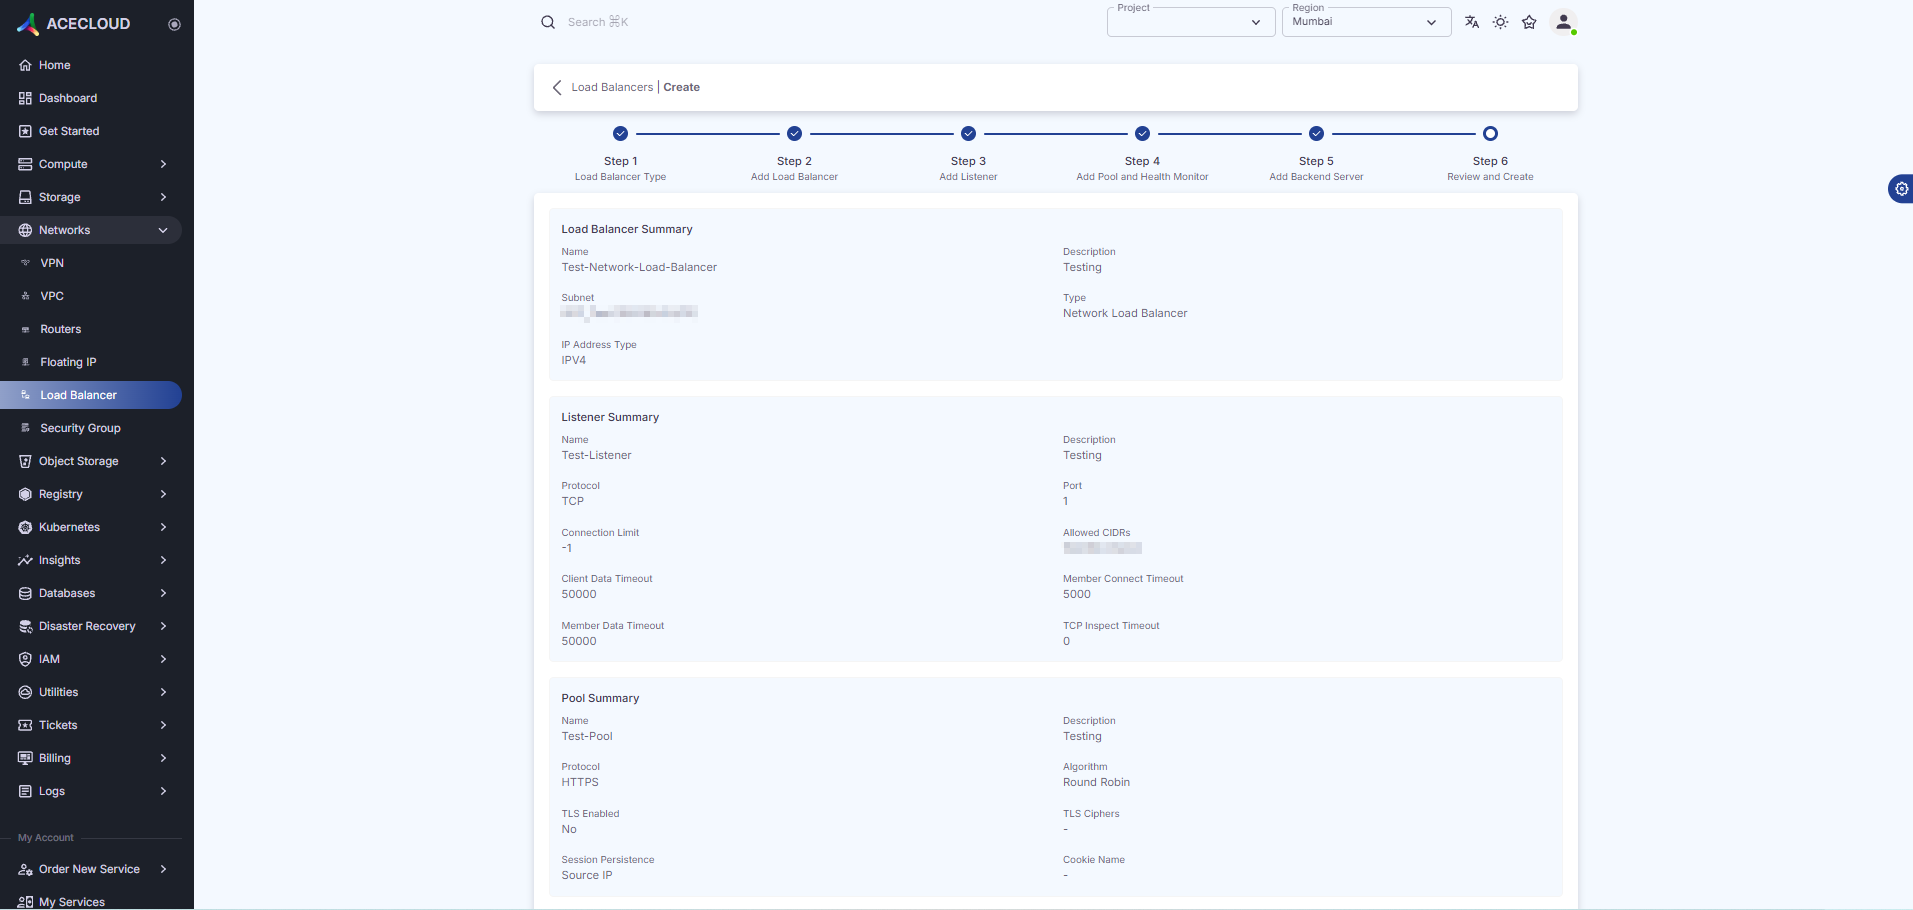Toggle the sidebar pin next to ACECLOUD
Image resolution: width=1913 pixels, height=910 pixels.
[x=174, y=24]
